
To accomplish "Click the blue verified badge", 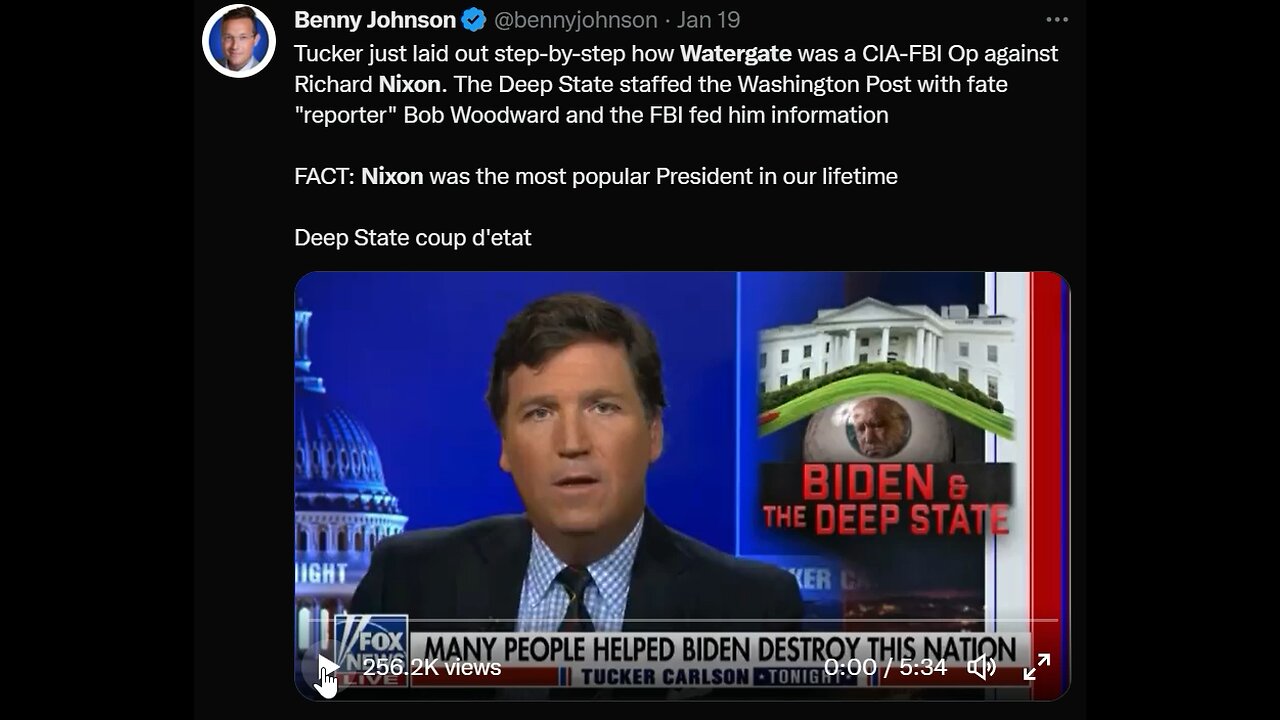I will (x=474, y=20).
